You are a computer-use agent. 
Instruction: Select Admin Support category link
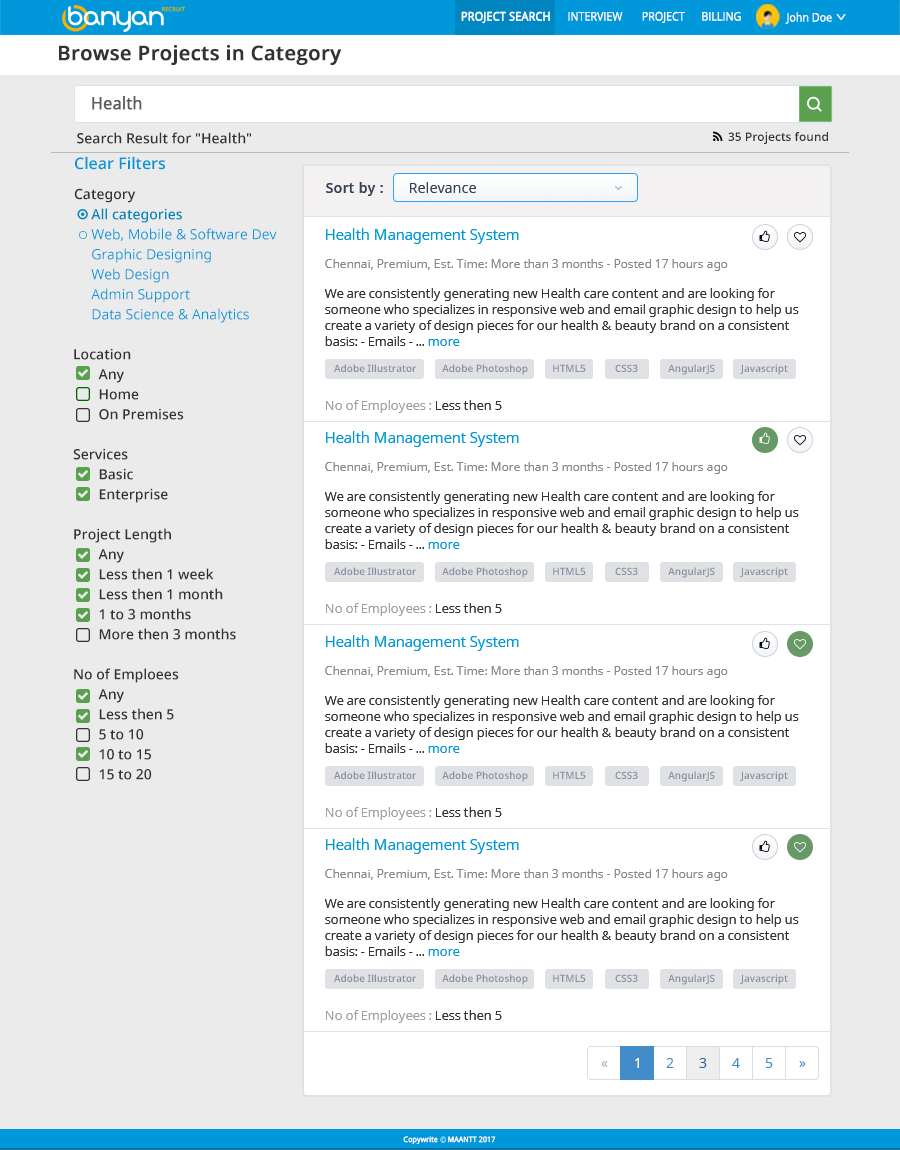click(140, 294)
